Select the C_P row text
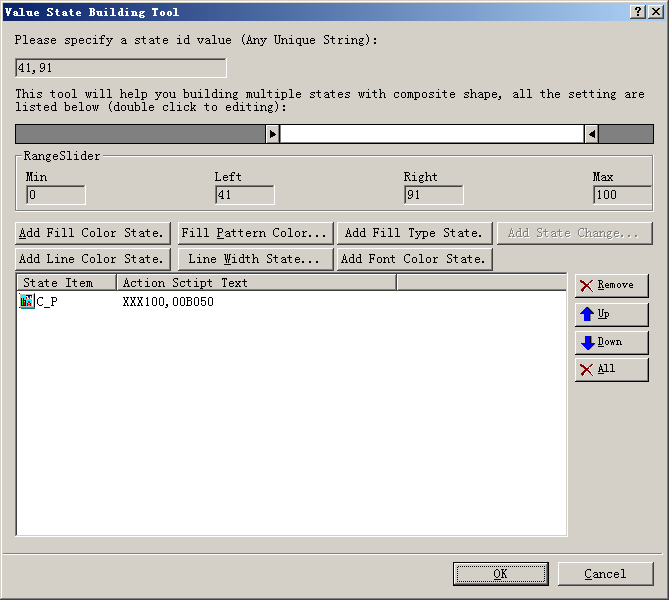The image size is (669, 600). [x=47, y=302]
